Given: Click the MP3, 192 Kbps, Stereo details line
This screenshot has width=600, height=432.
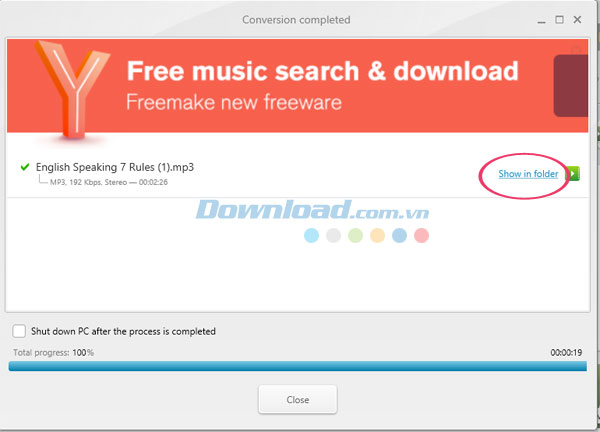Looking at the screenshot, I should (109, 182).
